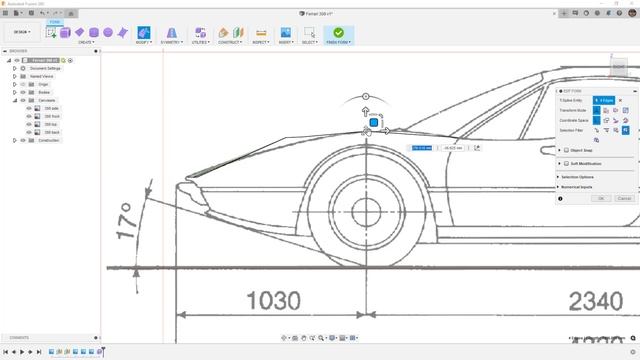The height and width of the screenshot is (360, 640).
Task: Open the data panel grid icon
Action: 5,13
